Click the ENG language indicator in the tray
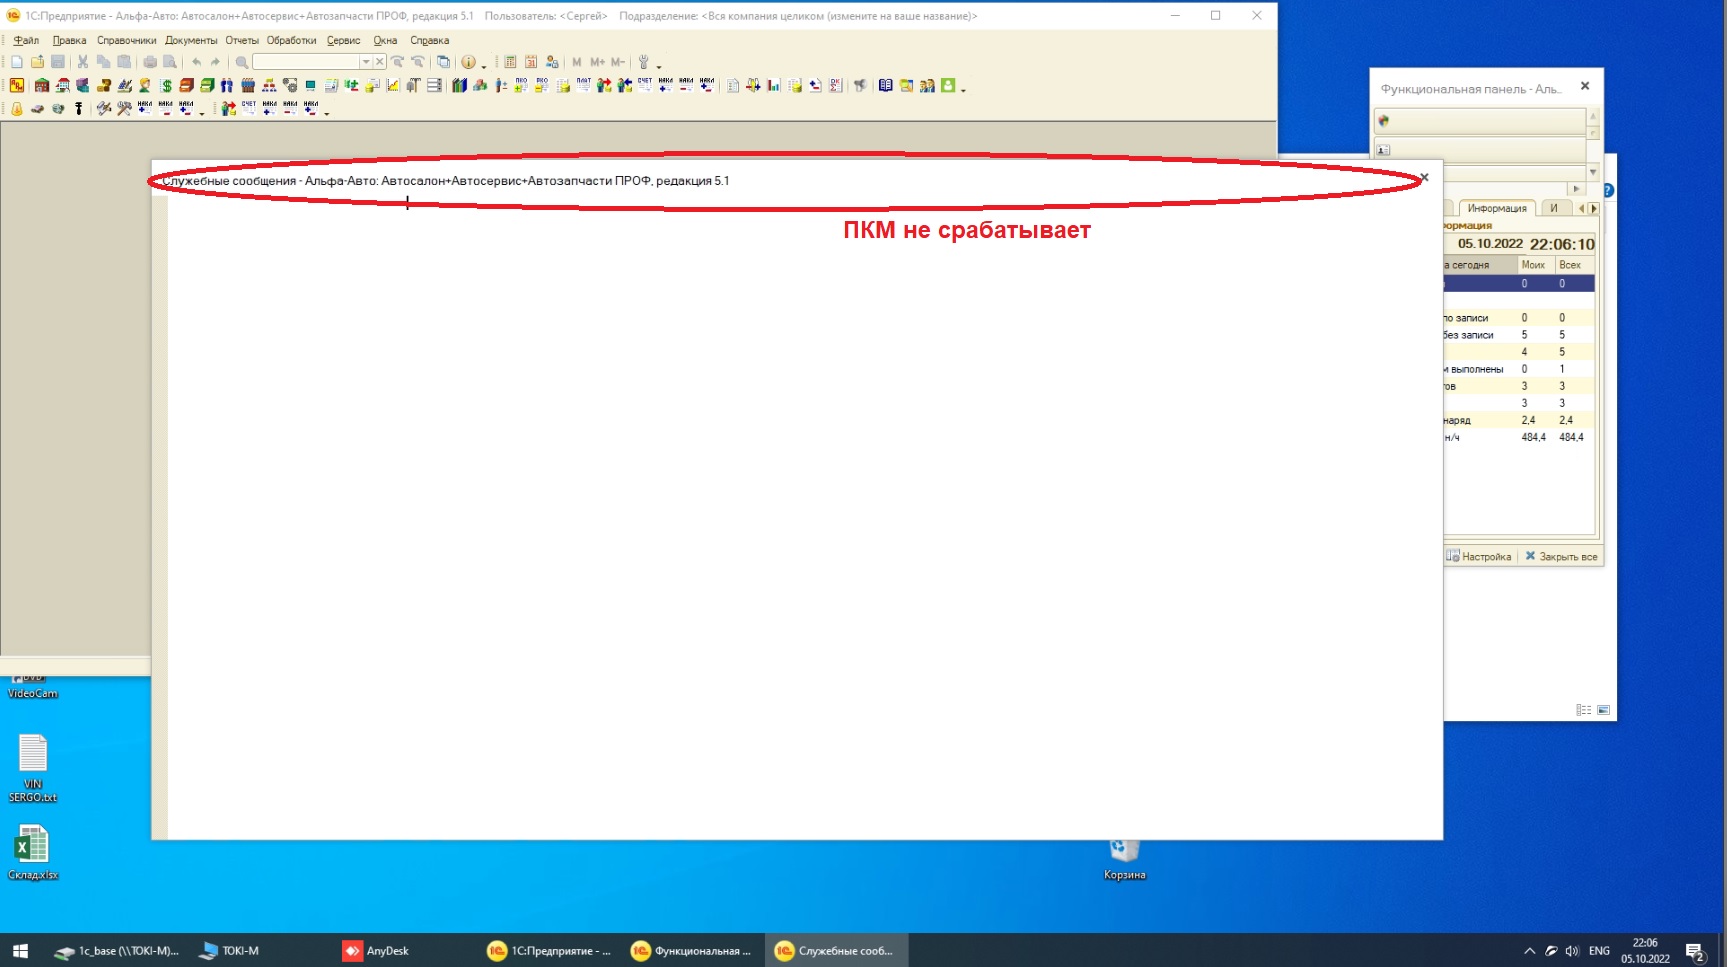This screenshot has width=1727, height=967. coord(1599,951)
